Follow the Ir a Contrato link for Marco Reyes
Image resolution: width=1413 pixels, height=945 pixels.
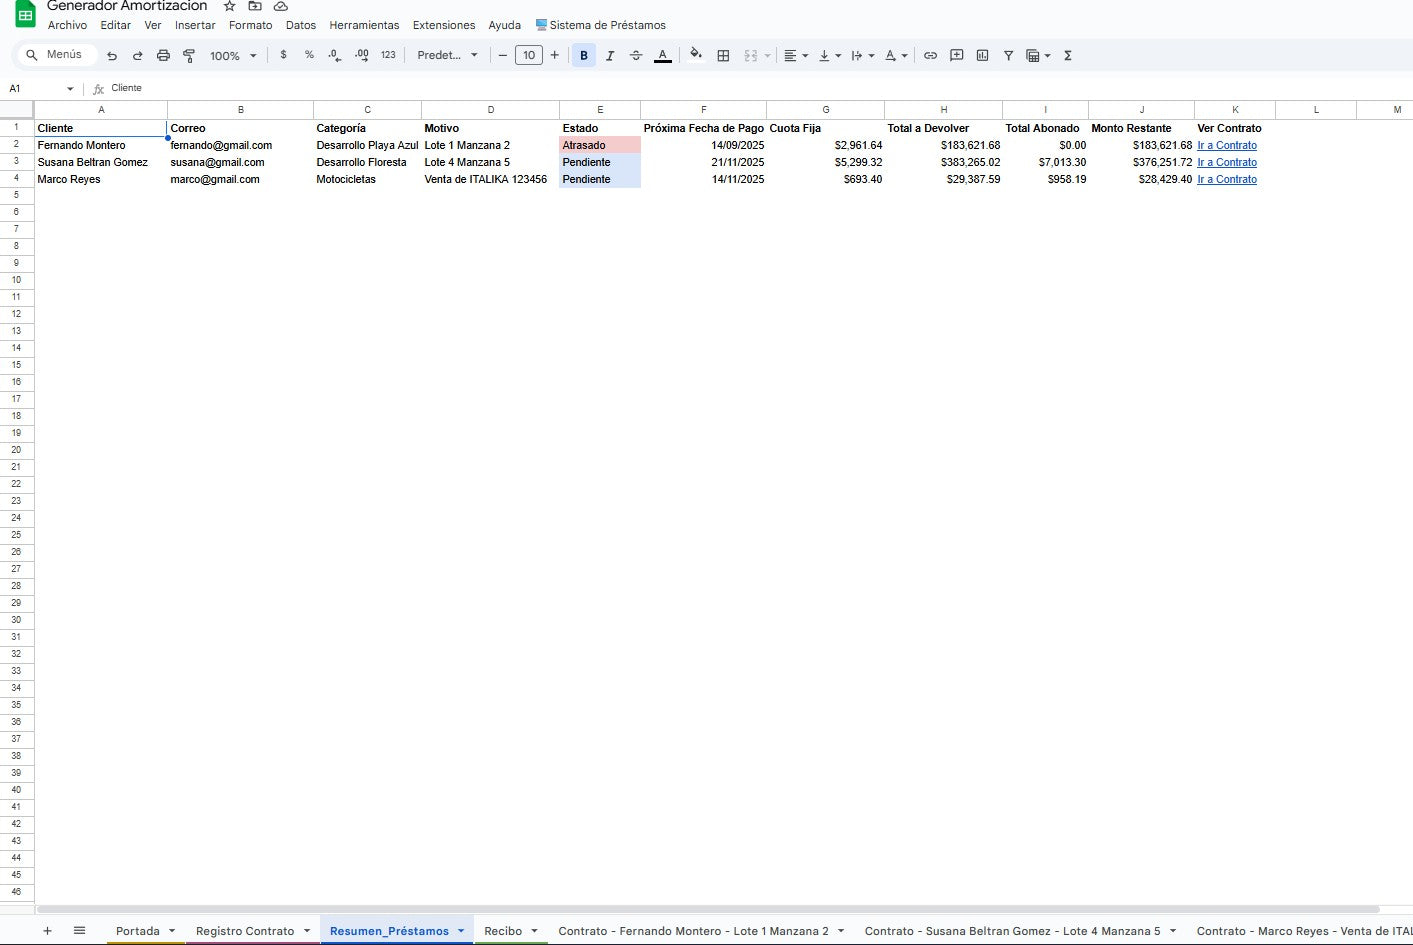[1227, 179]
